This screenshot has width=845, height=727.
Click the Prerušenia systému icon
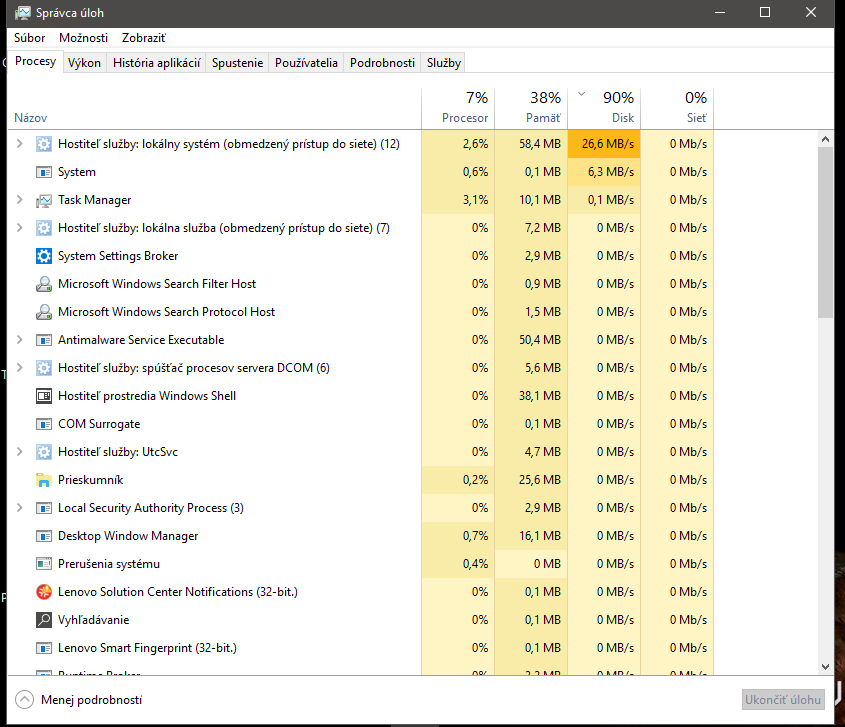coord(44,564)
